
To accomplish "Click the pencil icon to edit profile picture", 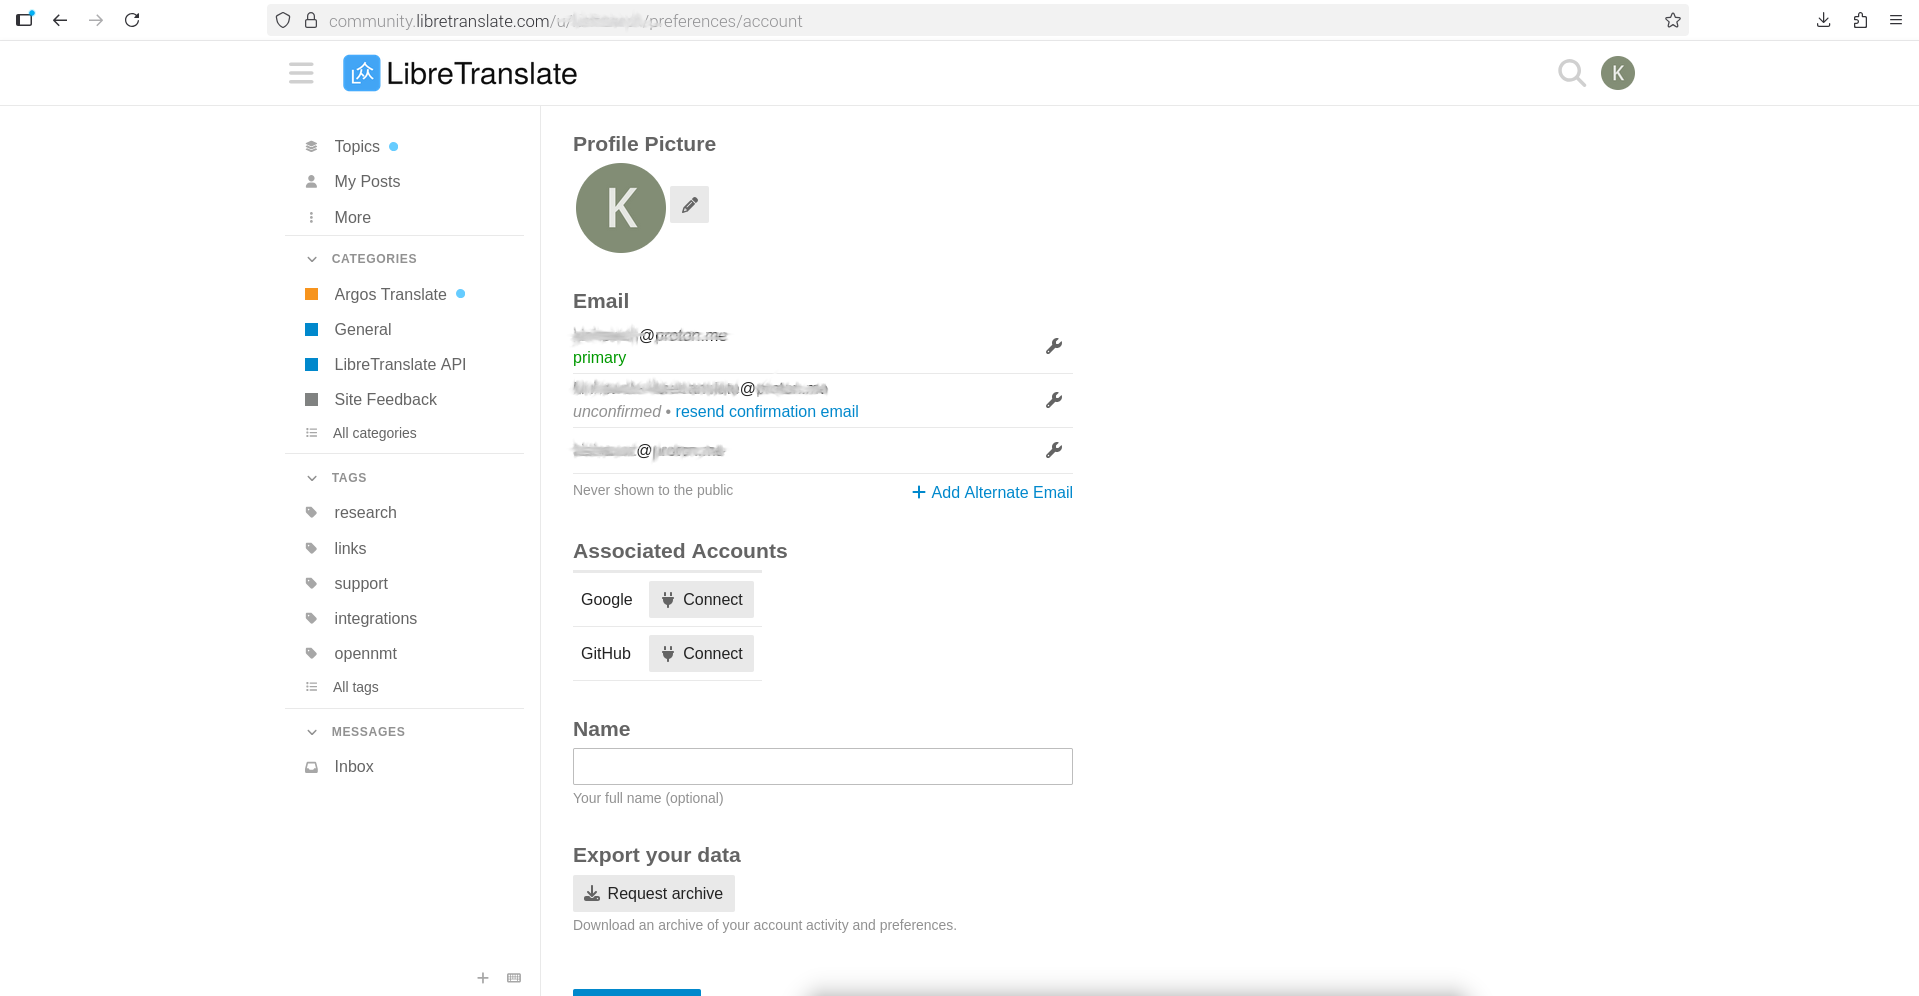I will click(x=689, y=205).
